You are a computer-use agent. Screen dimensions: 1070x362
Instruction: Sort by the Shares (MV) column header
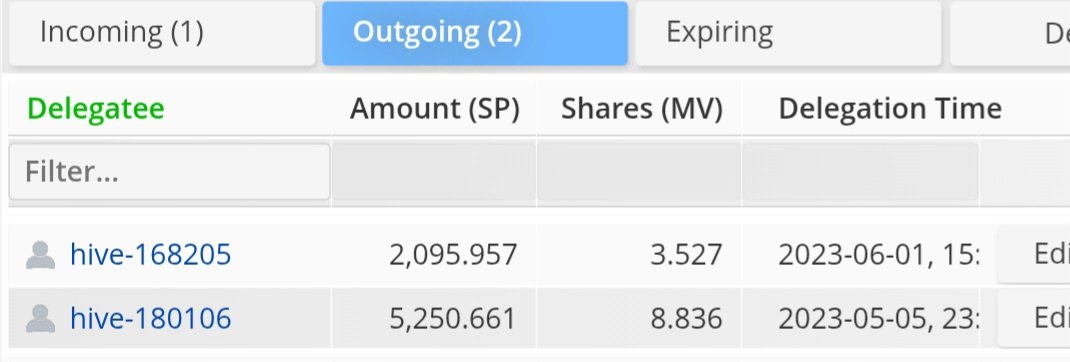click(x=641, y=109)
